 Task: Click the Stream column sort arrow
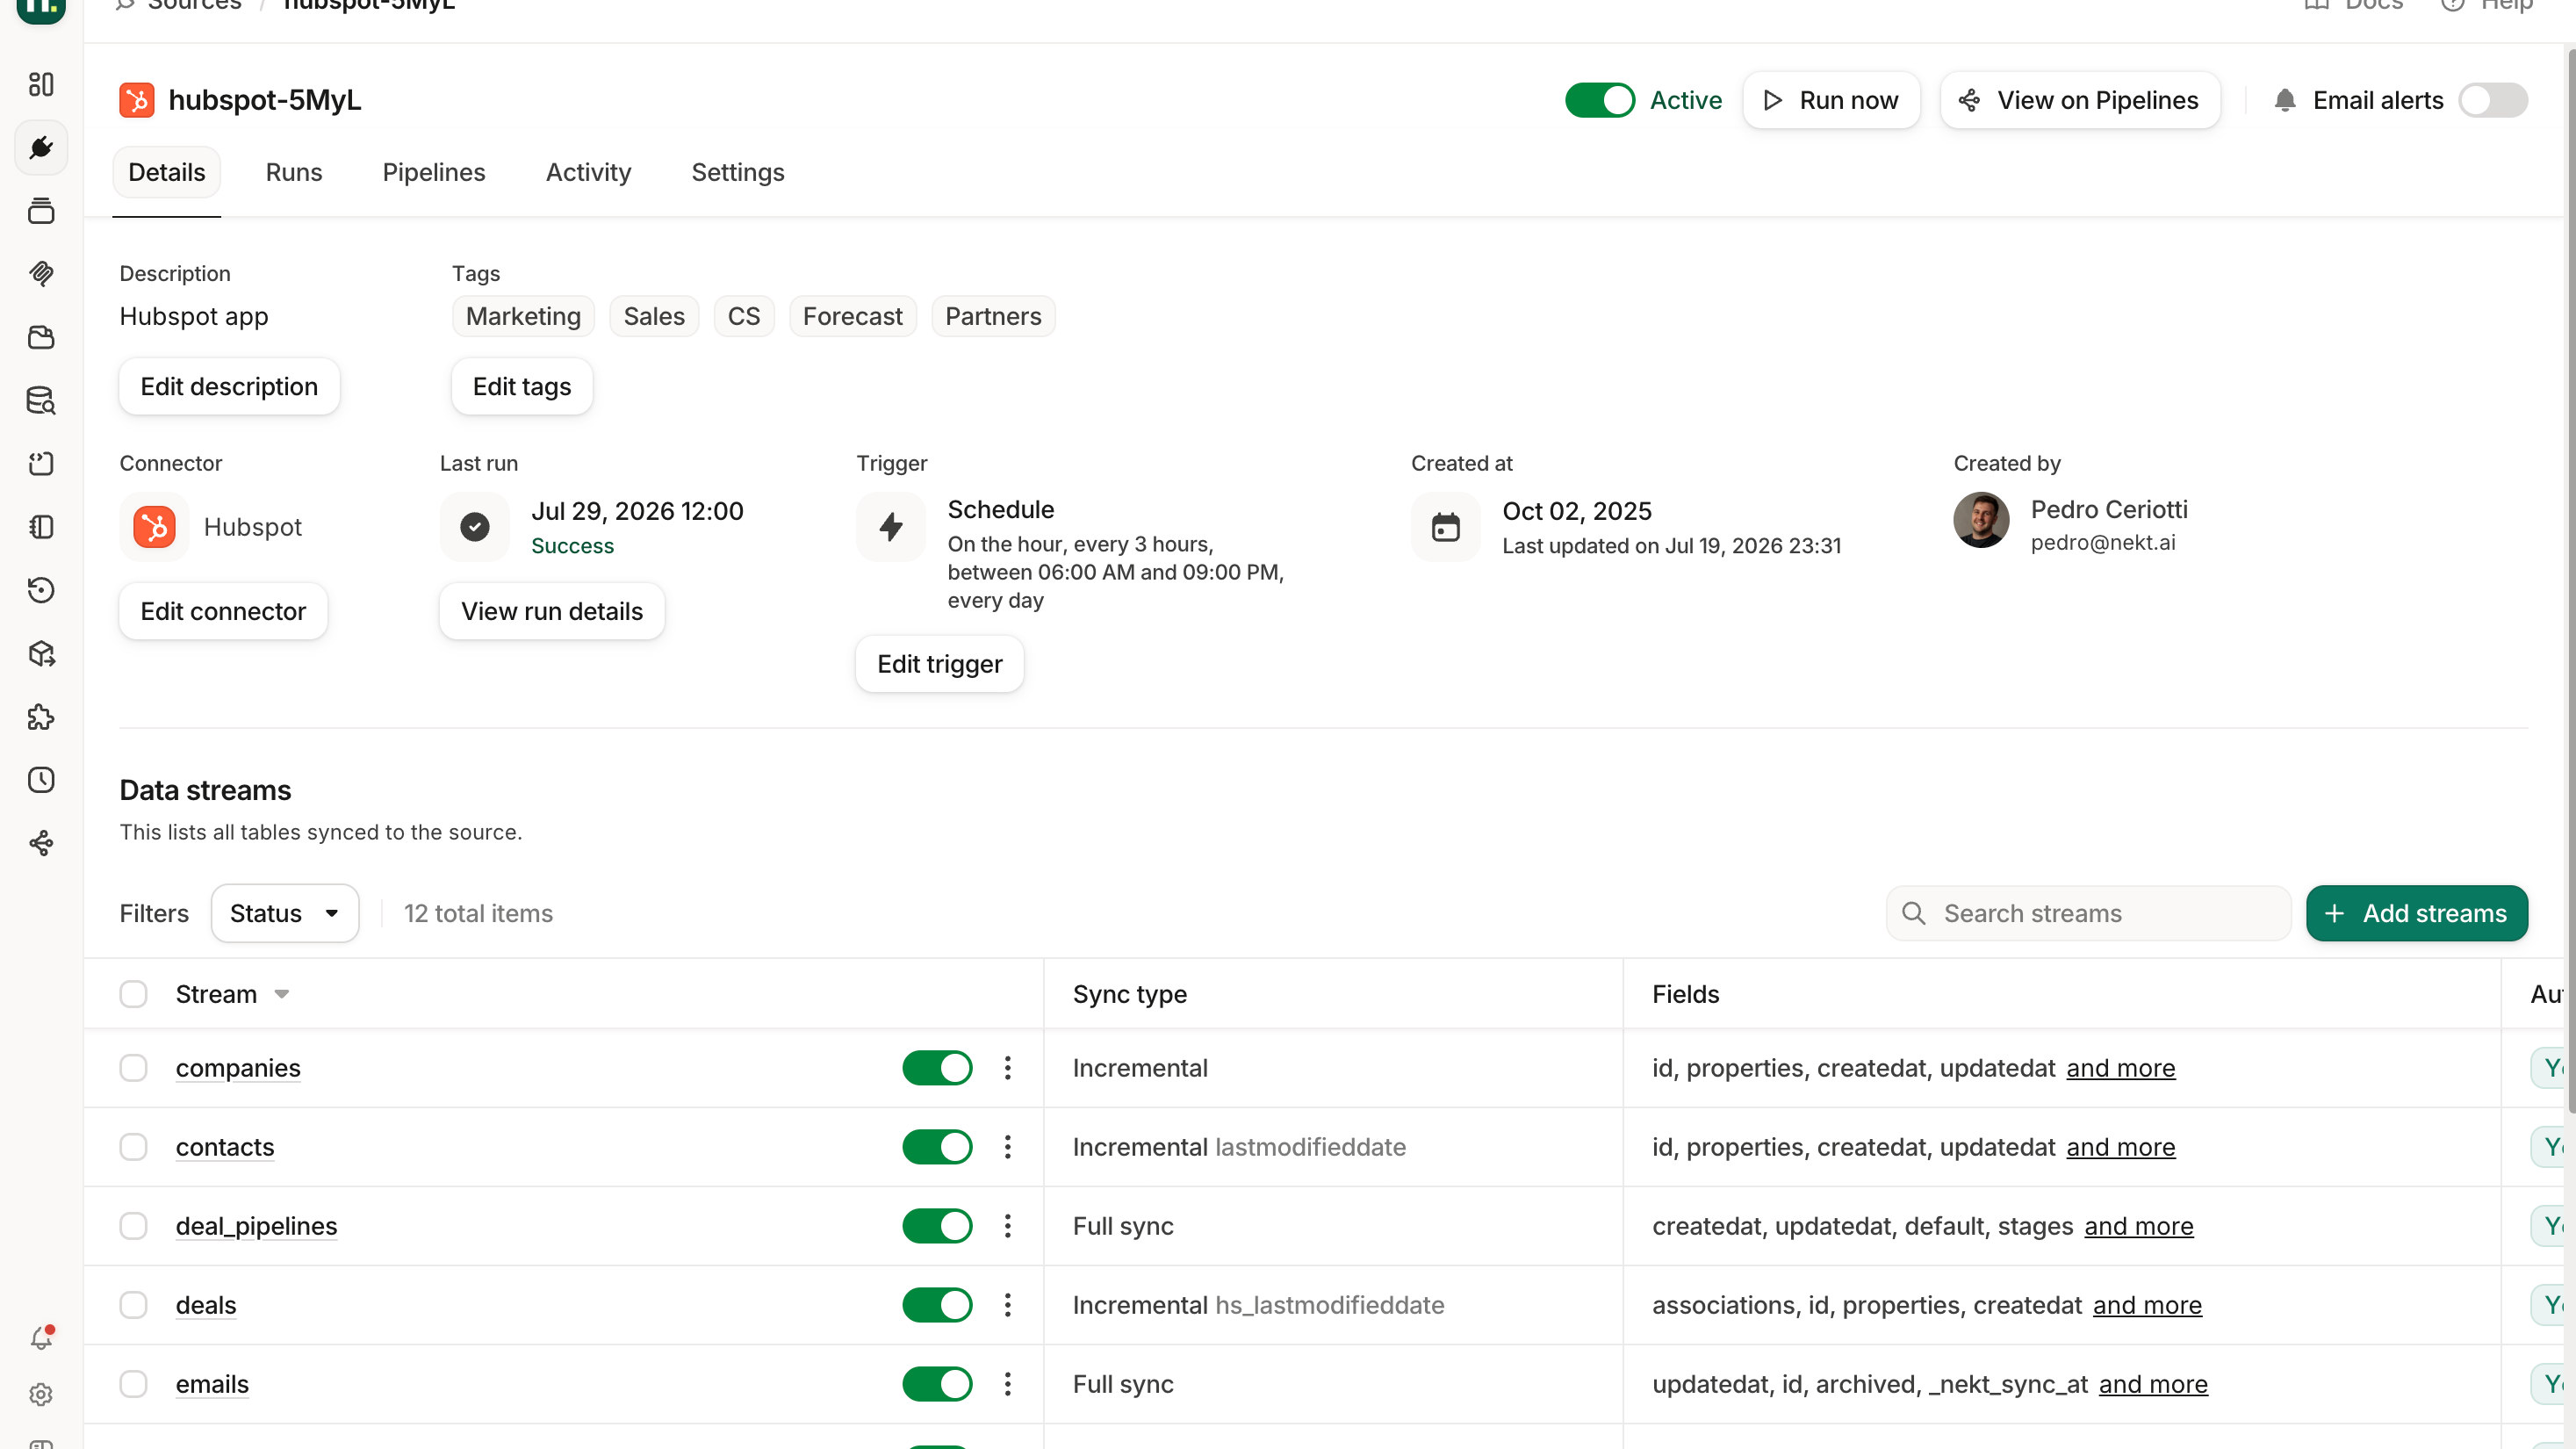click(x=282, y=994)
